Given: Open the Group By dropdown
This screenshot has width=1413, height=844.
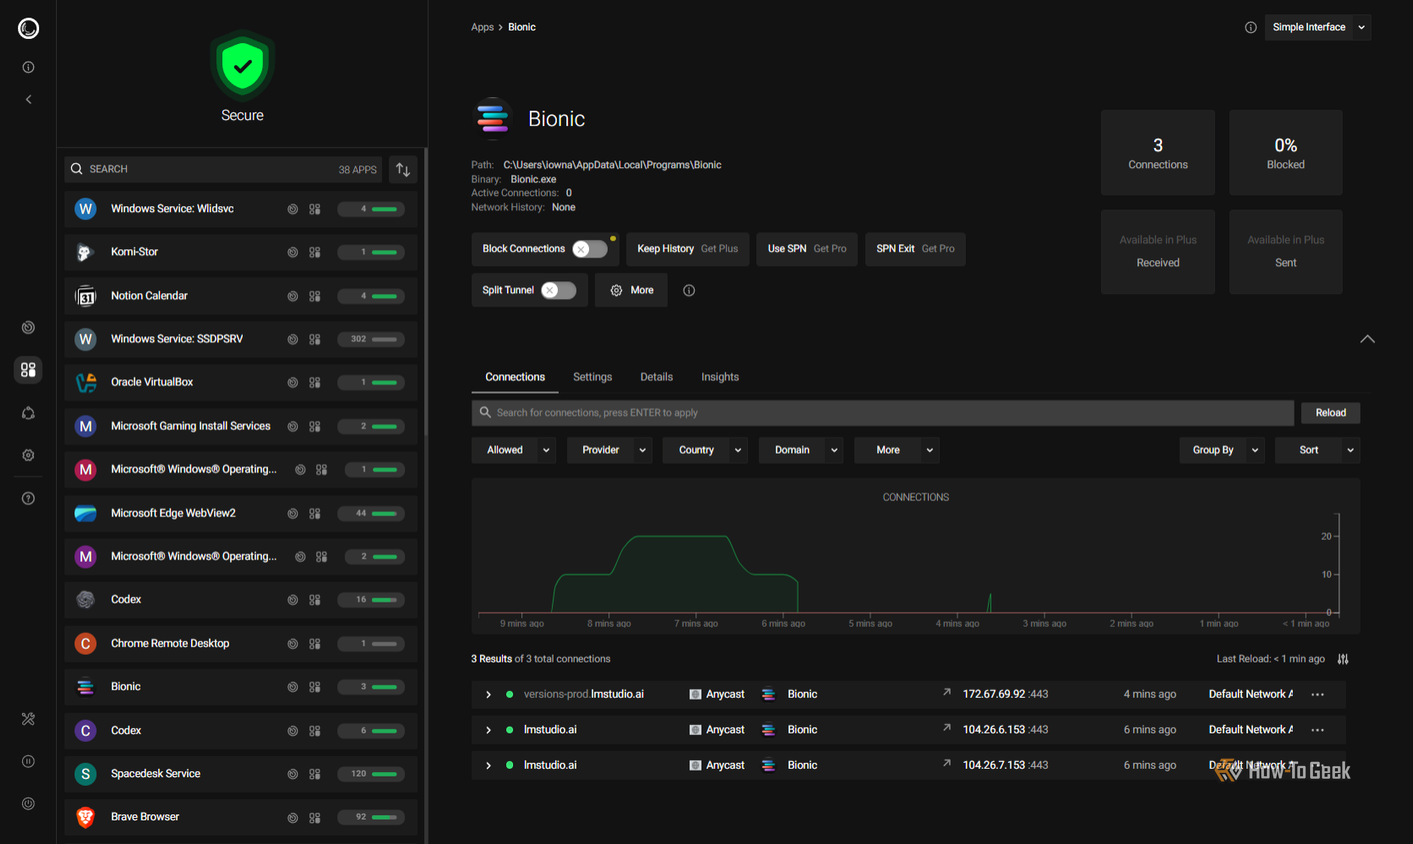Looking at the screenshot, I should (x=1222, y=450).
